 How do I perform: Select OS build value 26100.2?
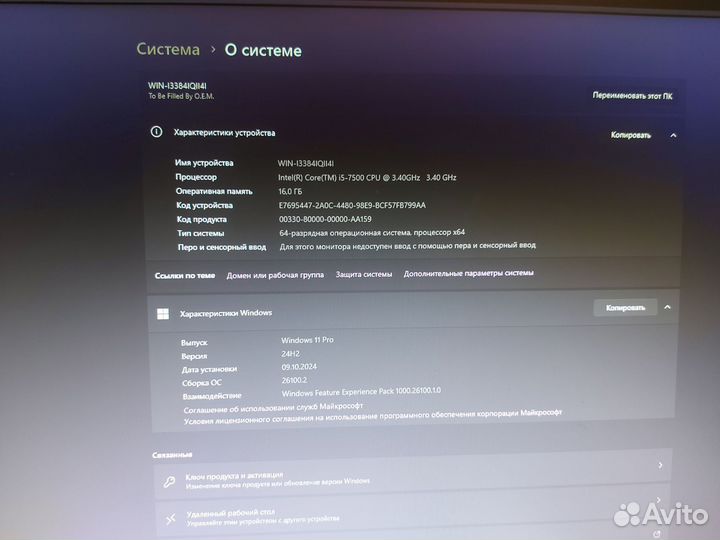[x=294, y=380]
